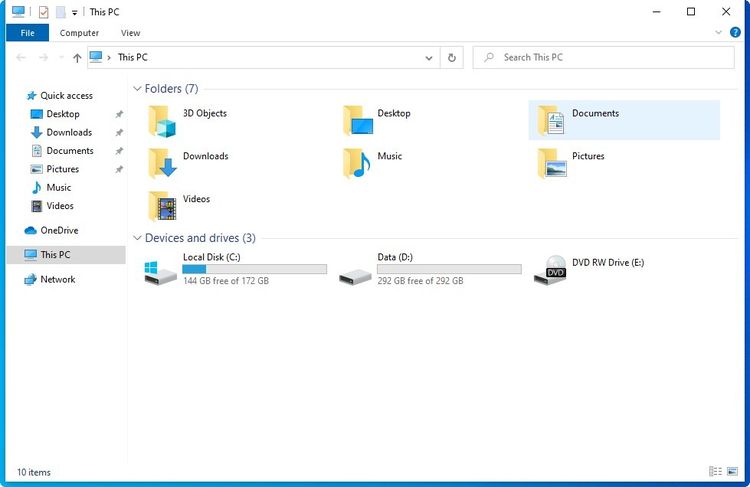Open the View ribbon tab
The image size is (750, 487).
point(130,33)
